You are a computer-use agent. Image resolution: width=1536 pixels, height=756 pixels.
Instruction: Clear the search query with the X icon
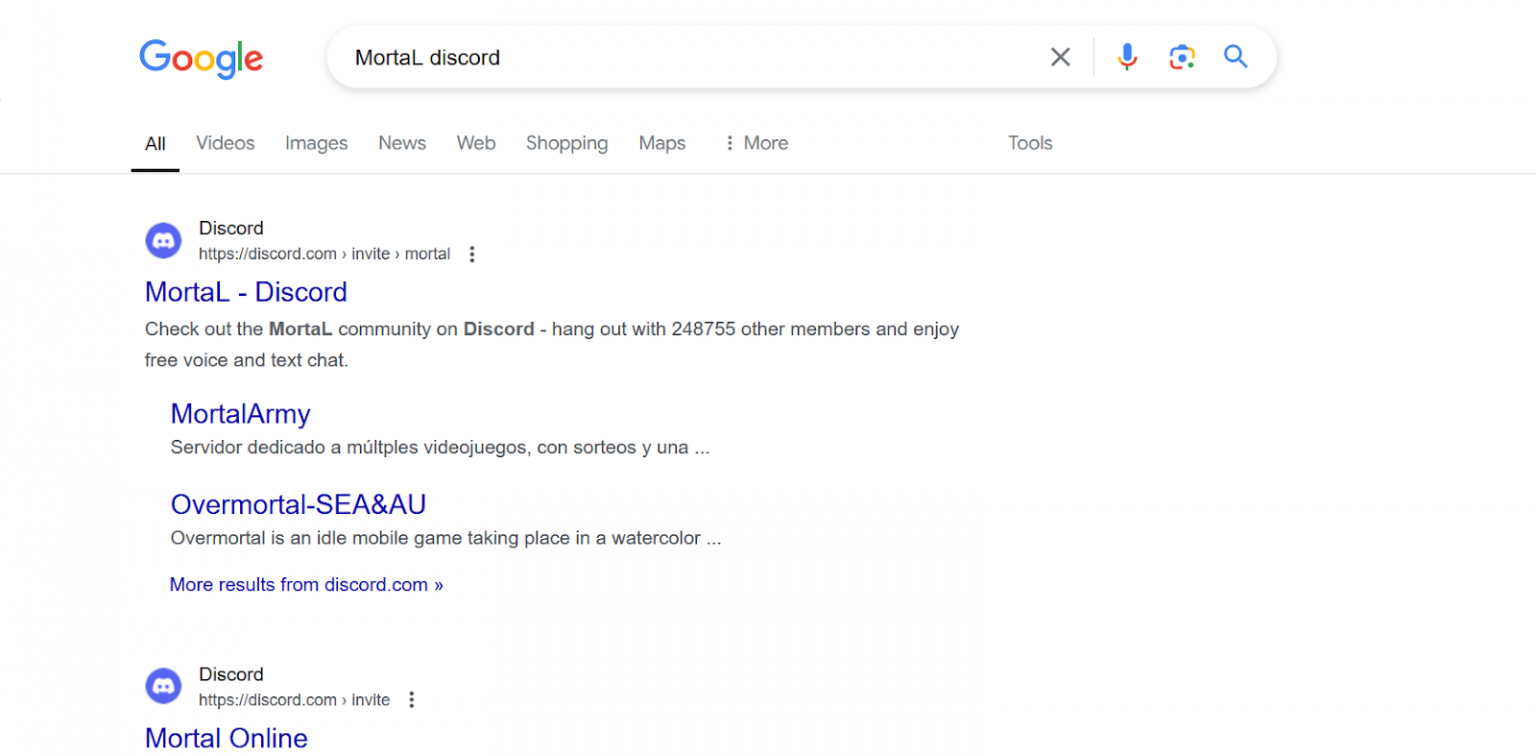(1060, 57)
